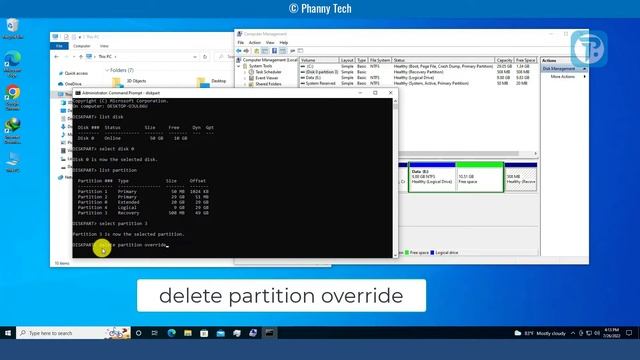The width and height of the screenshot is (640, 360).
Task: Select Event Viewer in the tree
Action: coord(267,78)
